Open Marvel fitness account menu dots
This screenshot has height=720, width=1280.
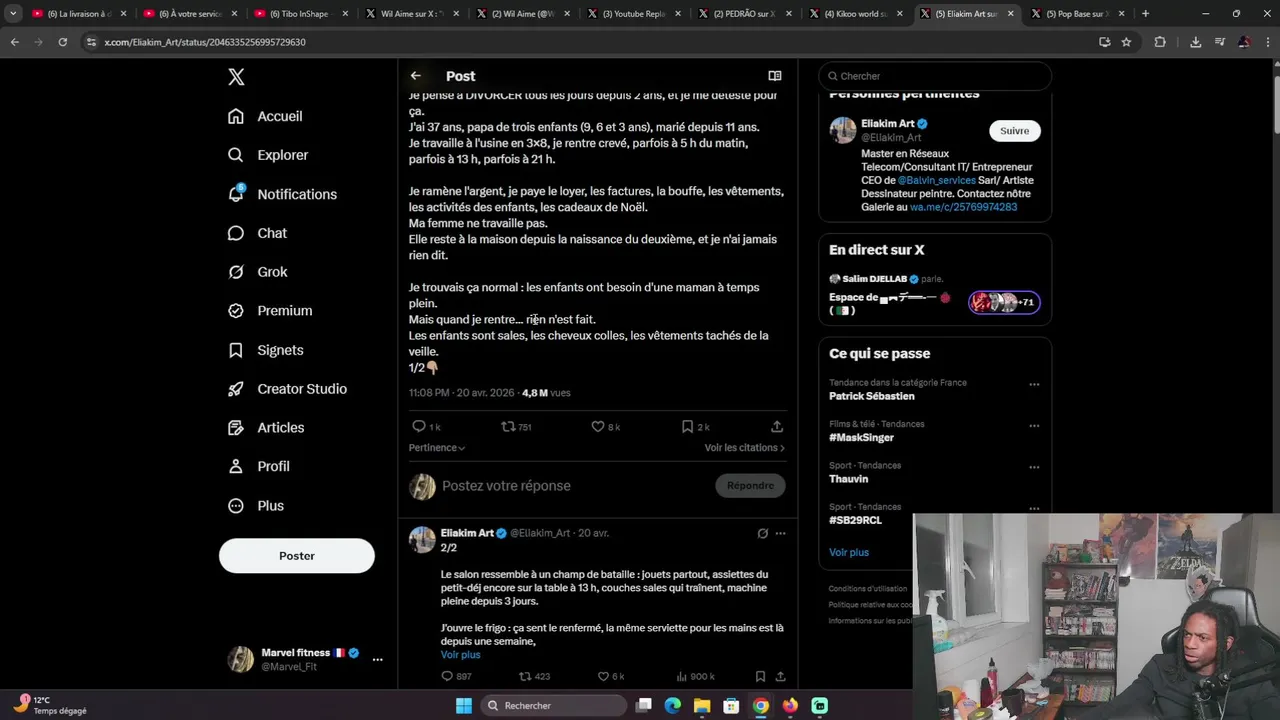click(x=377, y=660)
